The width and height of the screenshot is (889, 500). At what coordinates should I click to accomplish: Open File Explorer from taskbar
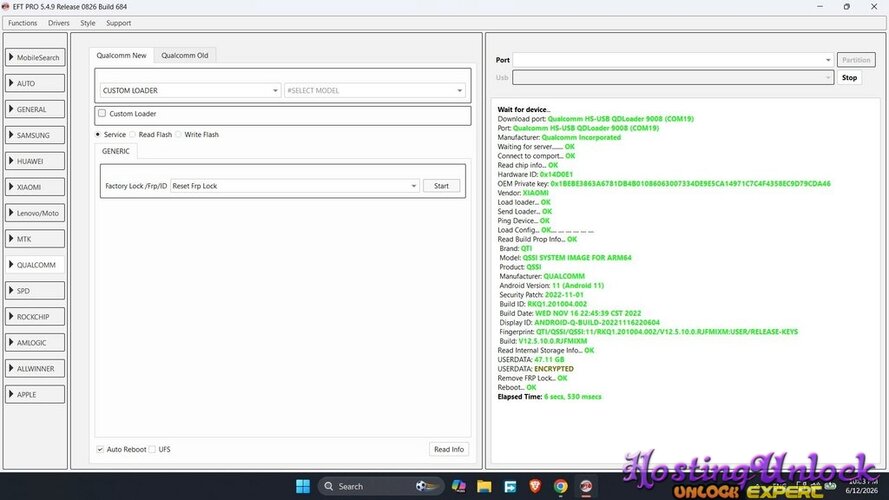point(484,486)
